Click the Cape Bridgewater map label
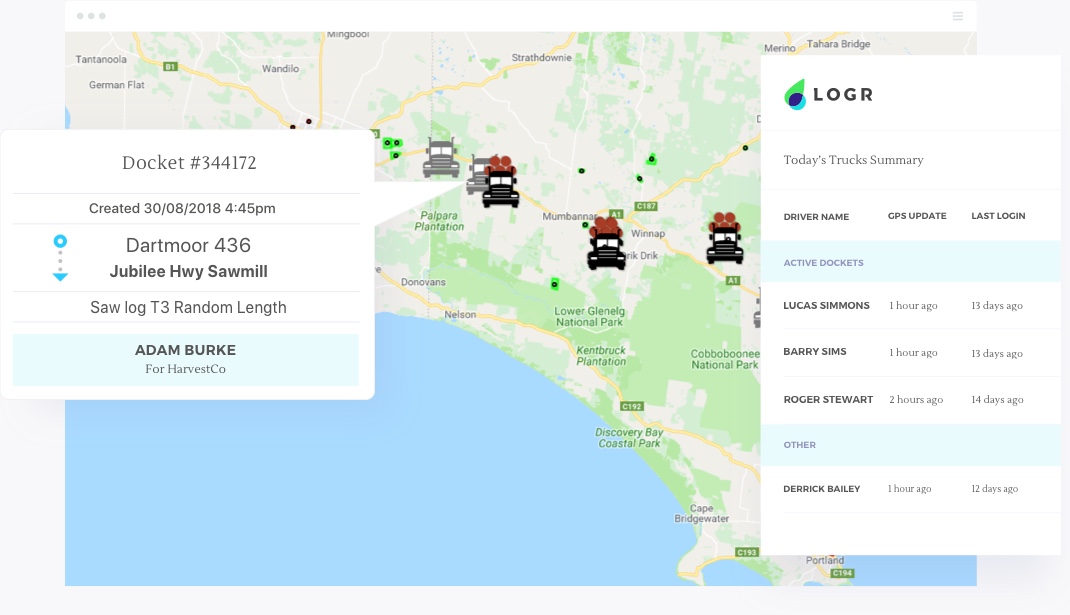 click(x=702, y=513)
